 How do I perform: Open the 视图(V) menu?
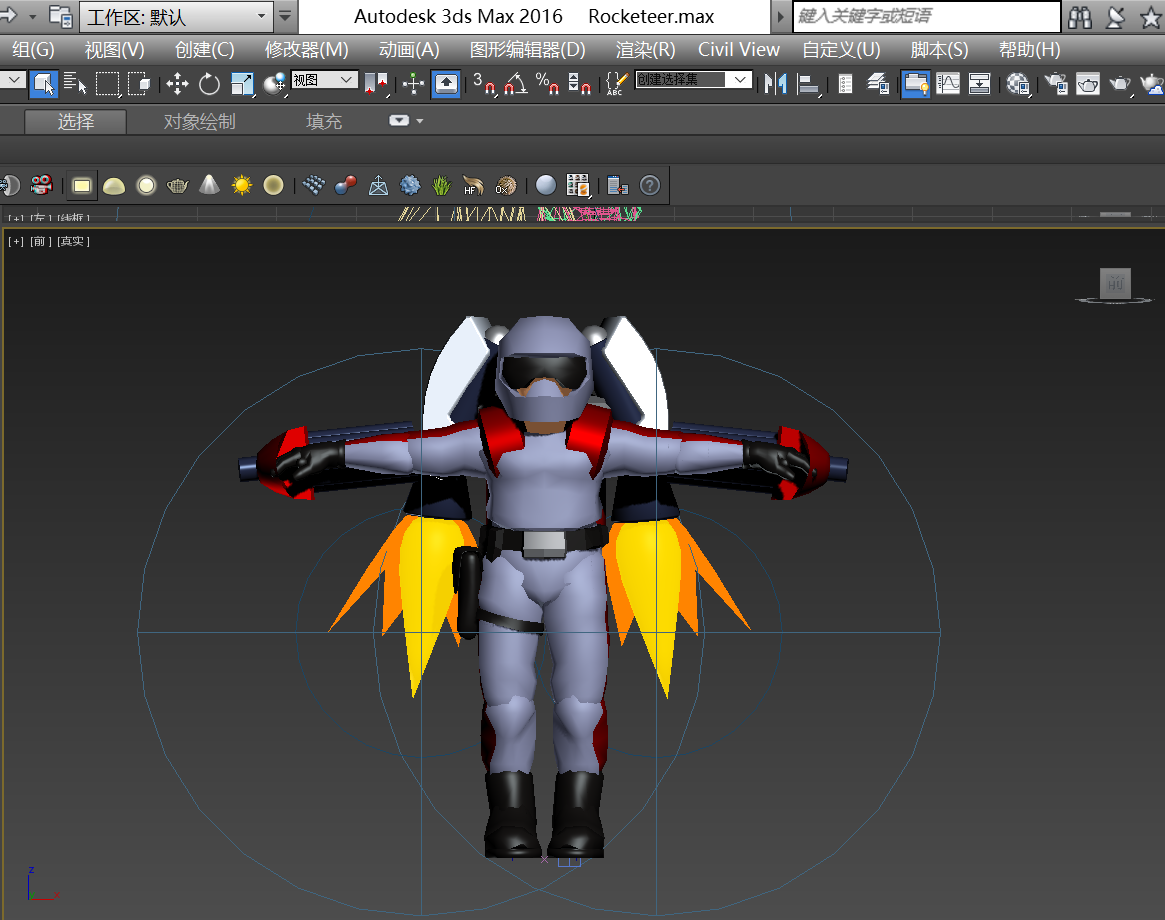tap(114, 50)
